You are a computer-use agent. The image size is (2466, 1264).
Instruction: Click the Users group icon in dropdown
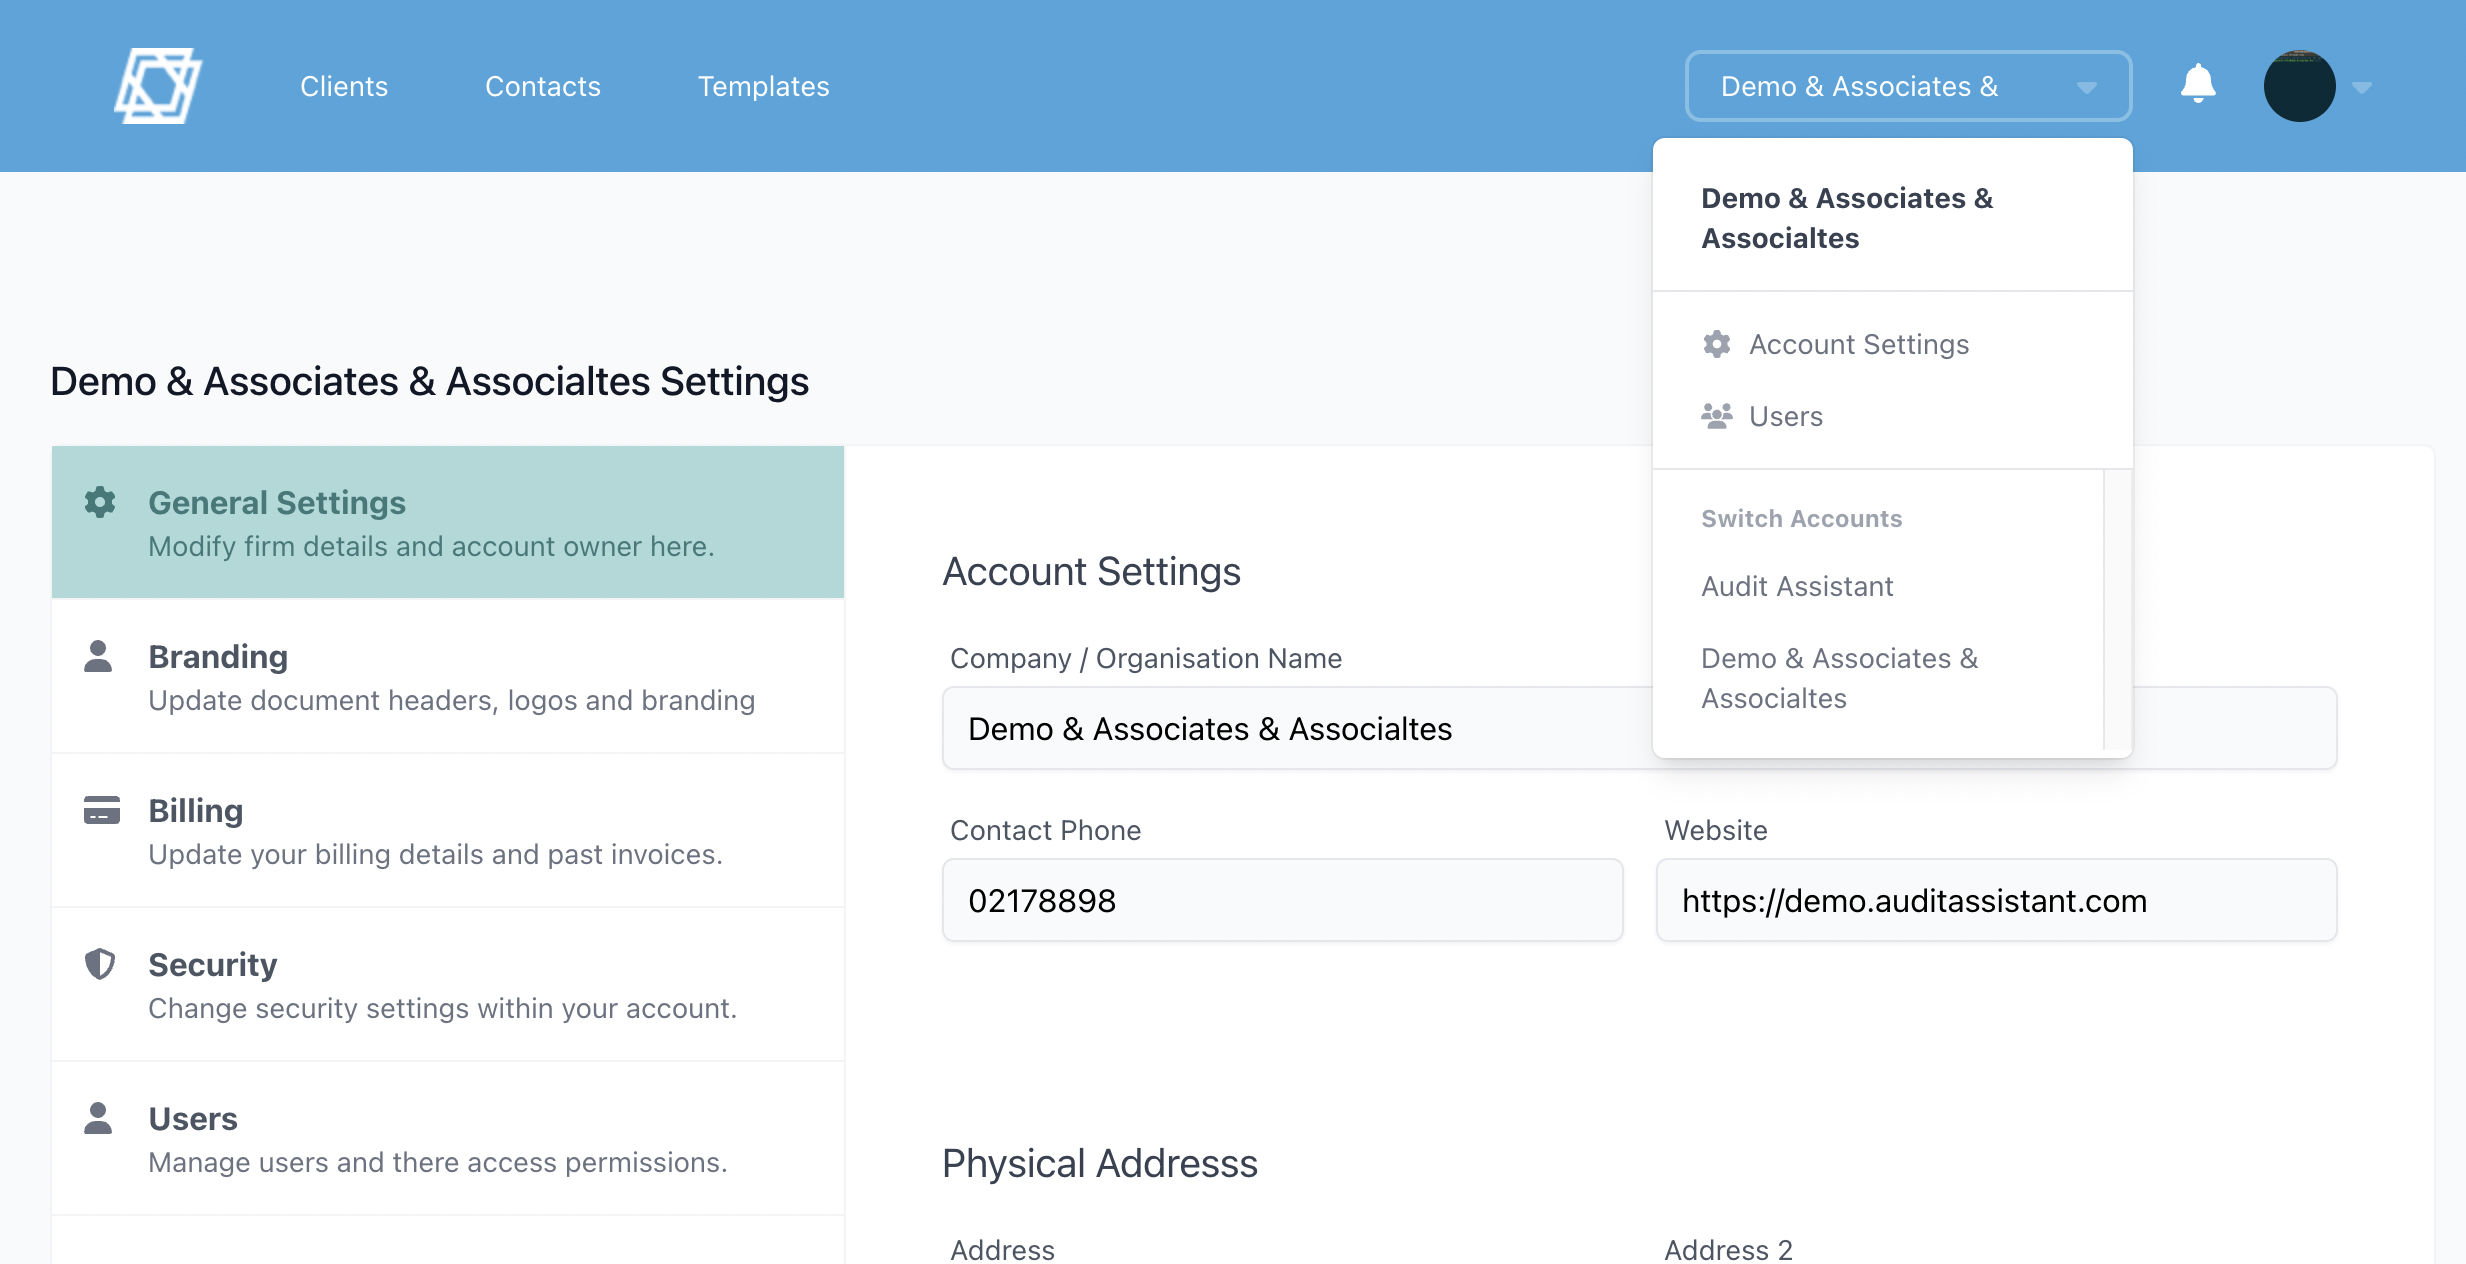tap(1717, 416)
